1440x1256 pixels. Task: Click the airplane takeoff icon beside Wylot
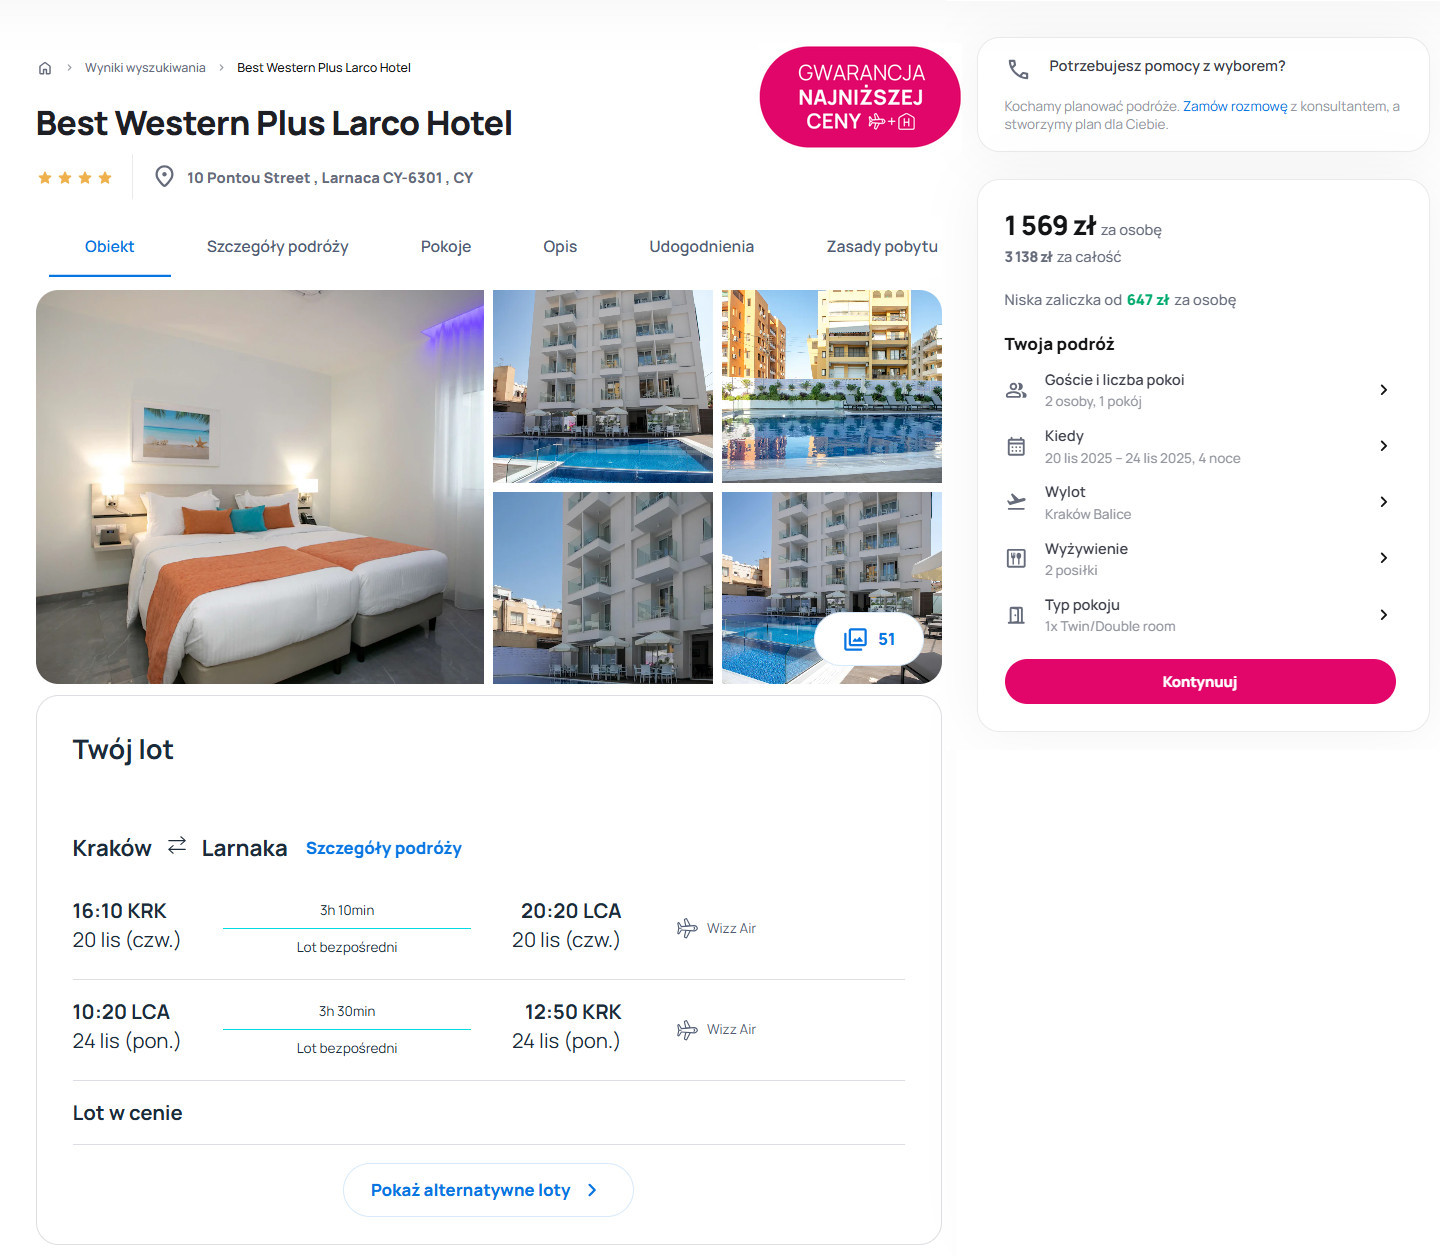[x=1016, y=502]
